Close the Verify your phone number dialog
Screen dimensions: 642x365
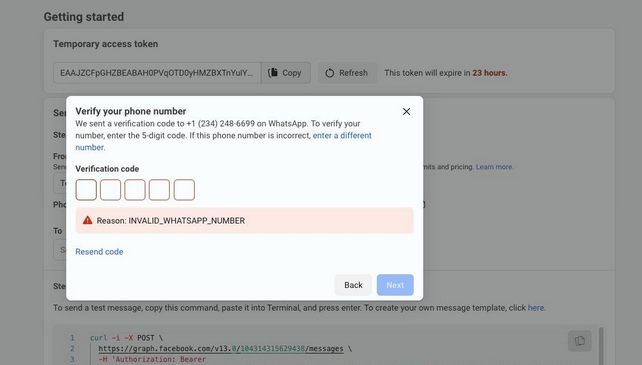406,111
